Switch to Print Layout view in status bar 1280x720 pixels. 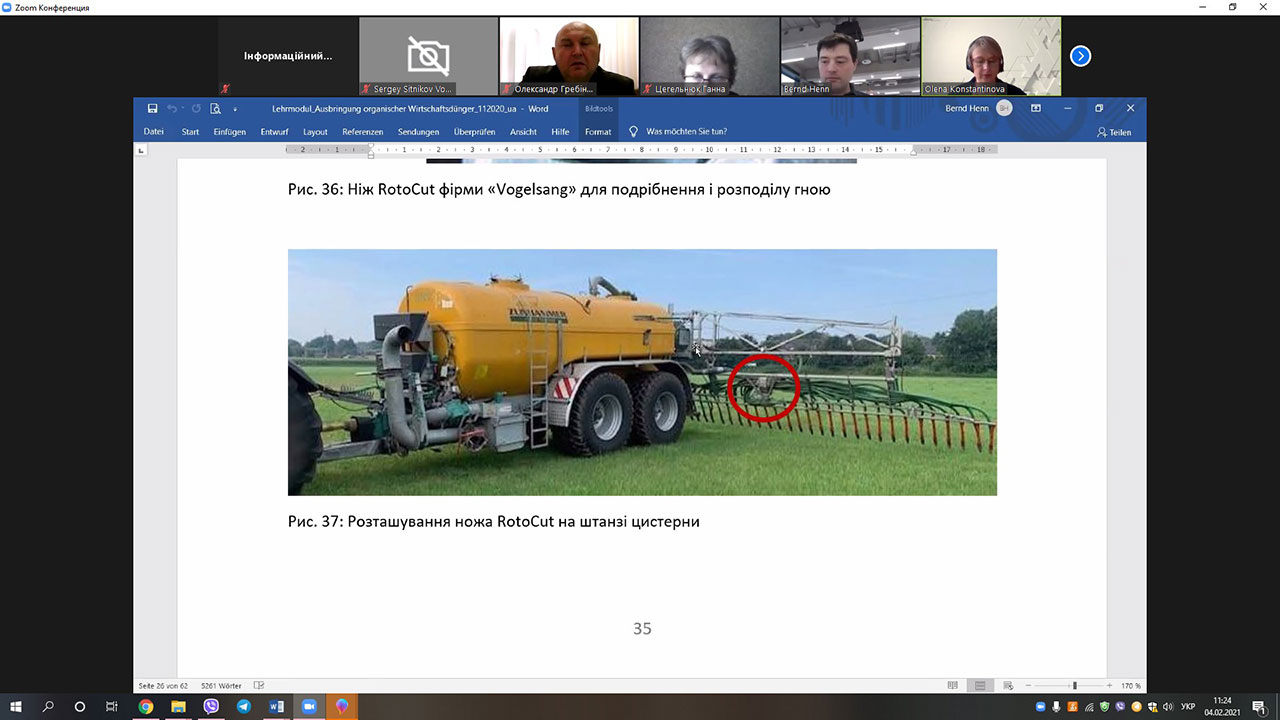point(980,686)
